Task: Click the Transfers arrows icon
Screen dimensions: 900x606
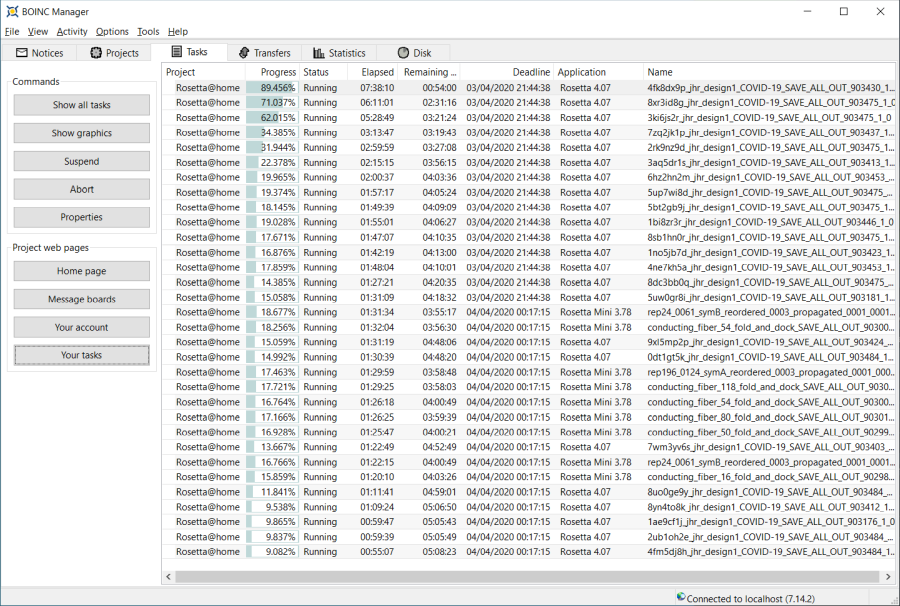Action: [244, 53]
